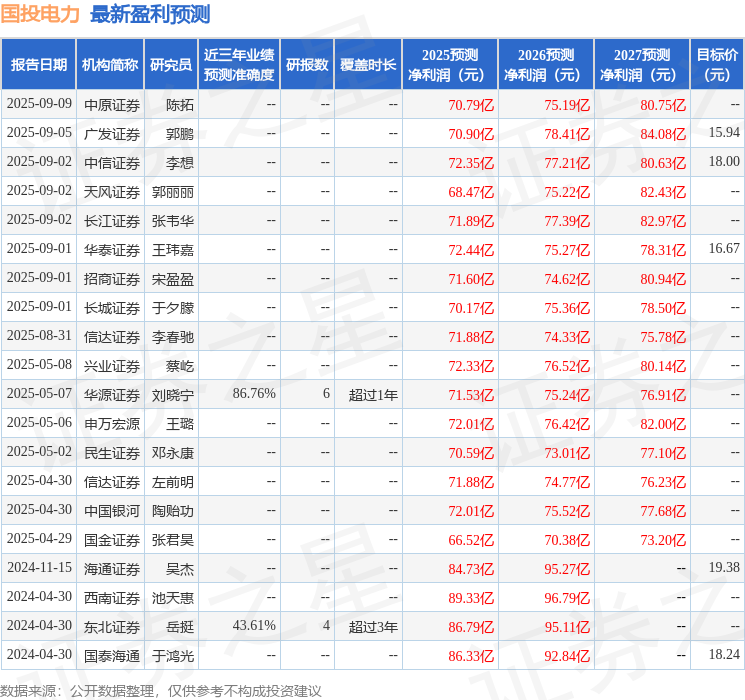Click researcher name 王玮嘉
This screenshot has width=745, height=700.
(173, 250)
